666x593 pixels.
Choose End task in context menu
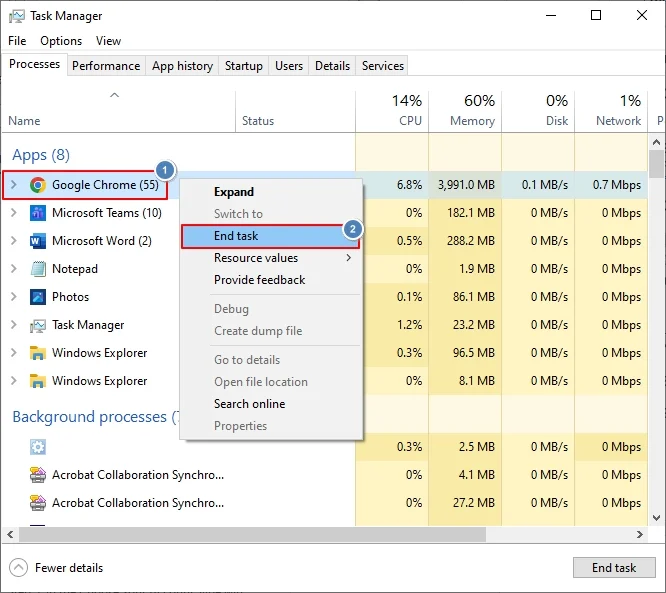(x=236, y=236)
